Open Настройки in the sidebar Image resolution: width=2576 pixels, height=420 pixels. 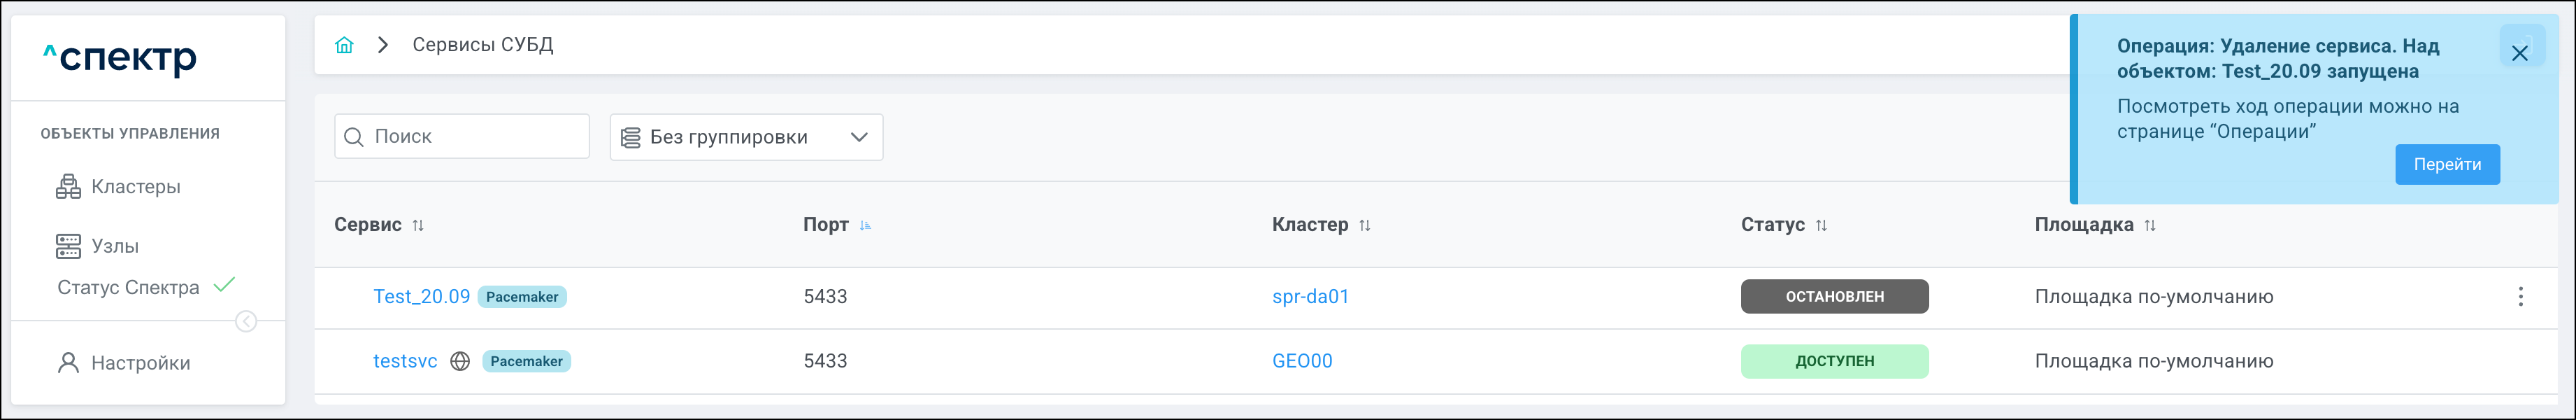coord(140,363)
